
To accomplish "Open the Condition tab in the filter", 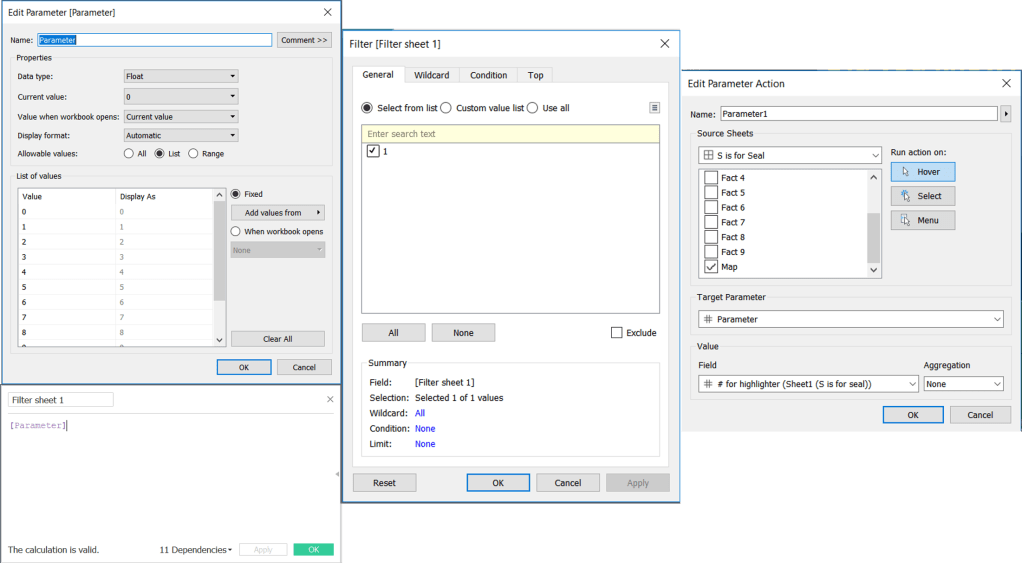I will (488, 75).
